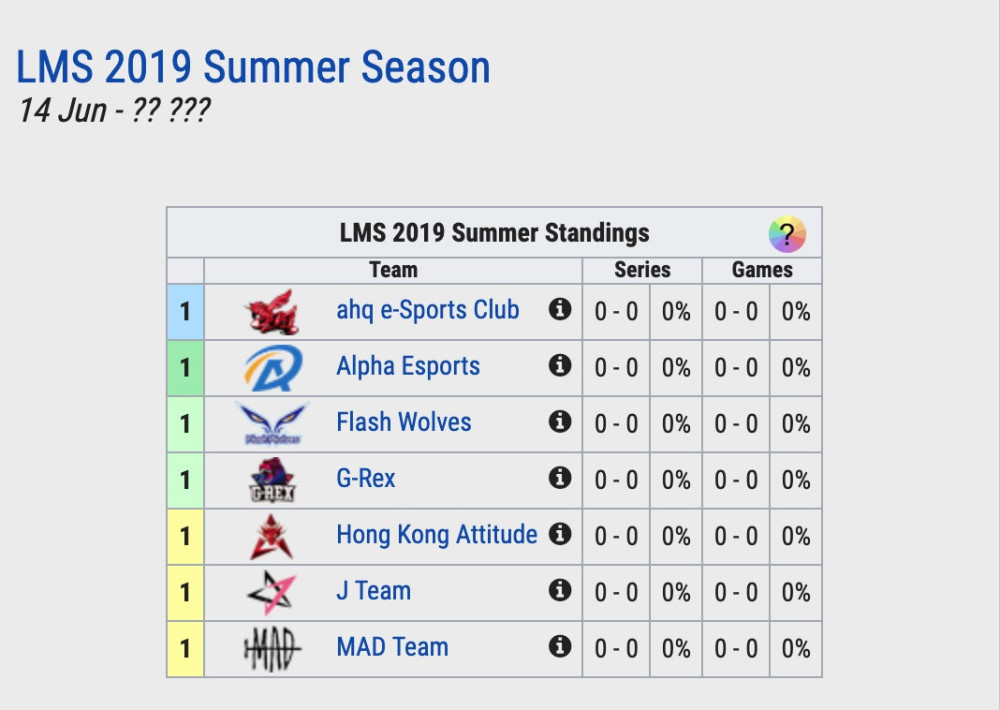Click the ahq e-Sports Club logo
Image resolution: width=1000 pixels, height=710 pixels.
(x=272, y=312)
